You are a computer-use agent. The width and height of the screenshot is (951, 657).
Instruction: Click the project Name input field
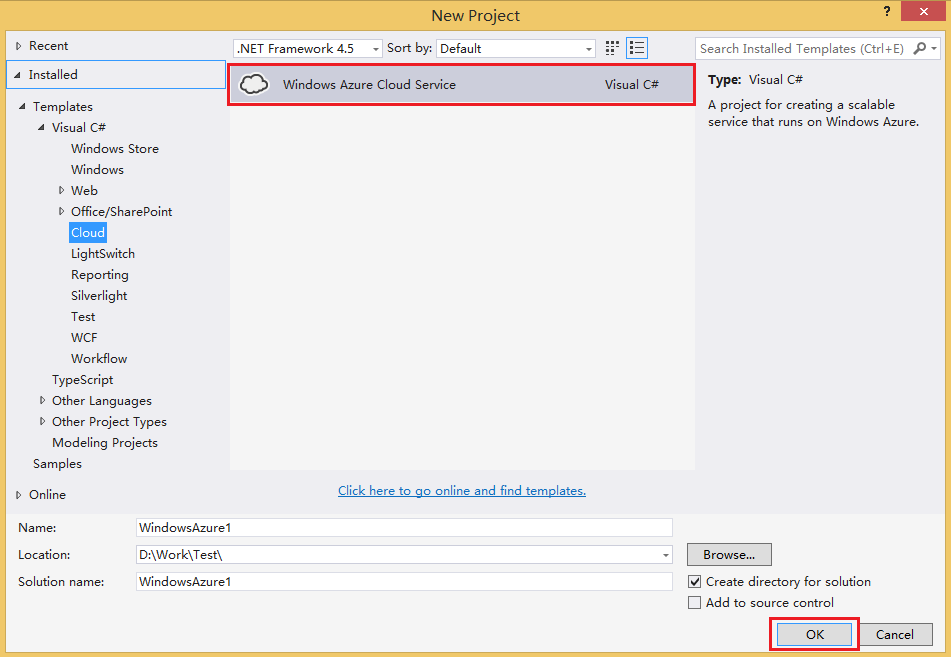(x=404, y=528)
